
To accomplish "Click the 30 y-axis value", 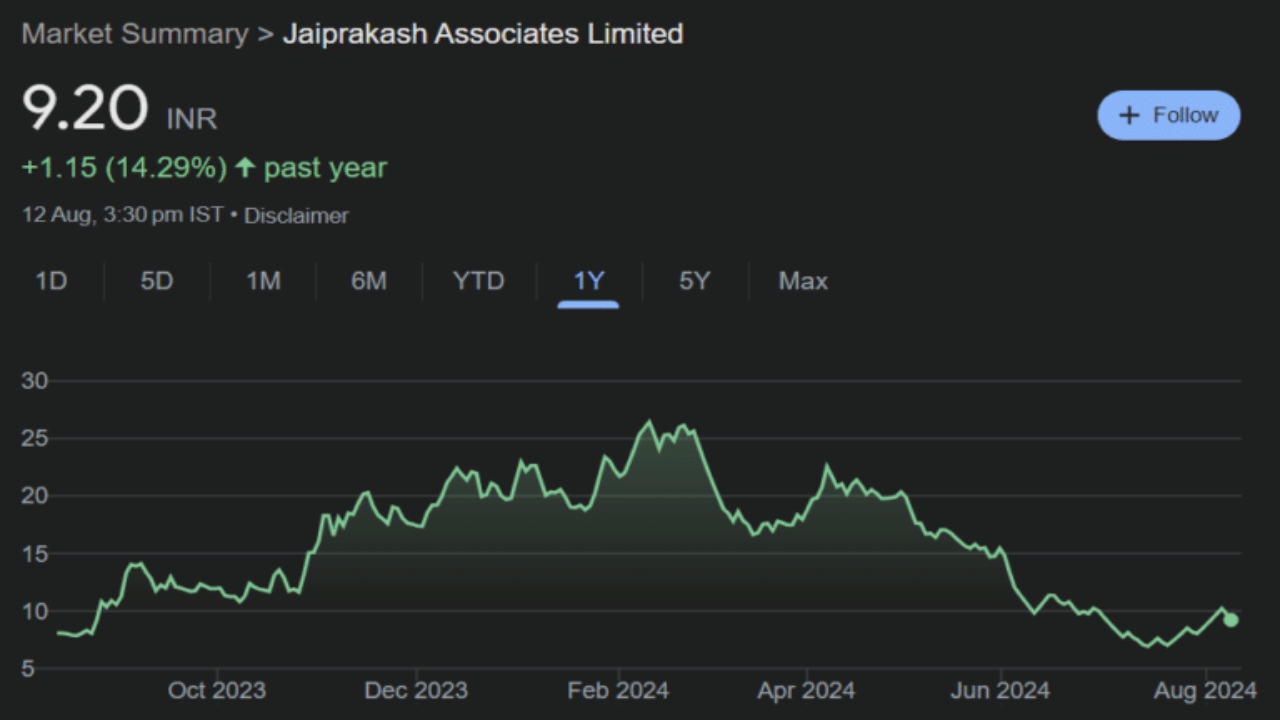I will pyautogui.click(x=34, y=381).
